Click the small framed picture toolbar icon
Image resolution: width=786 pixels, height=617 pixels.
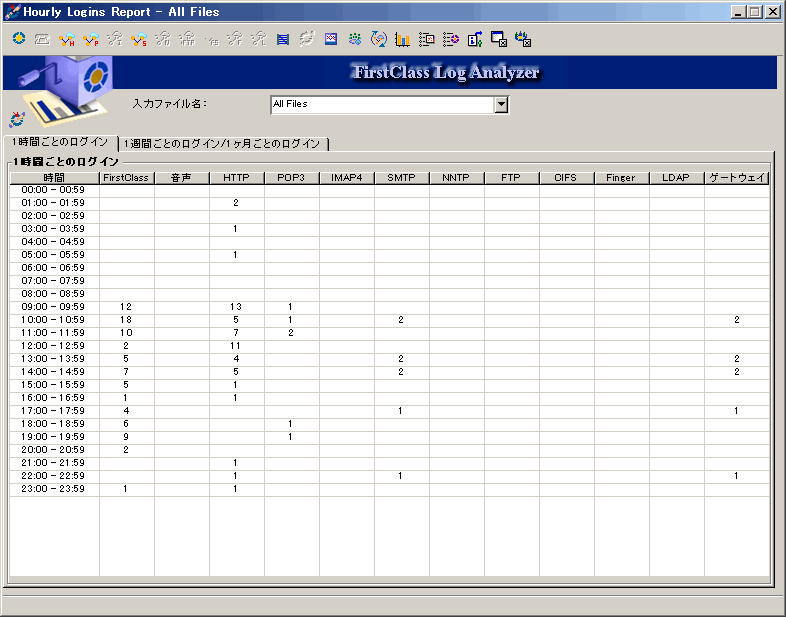click(x=331, y=39)
